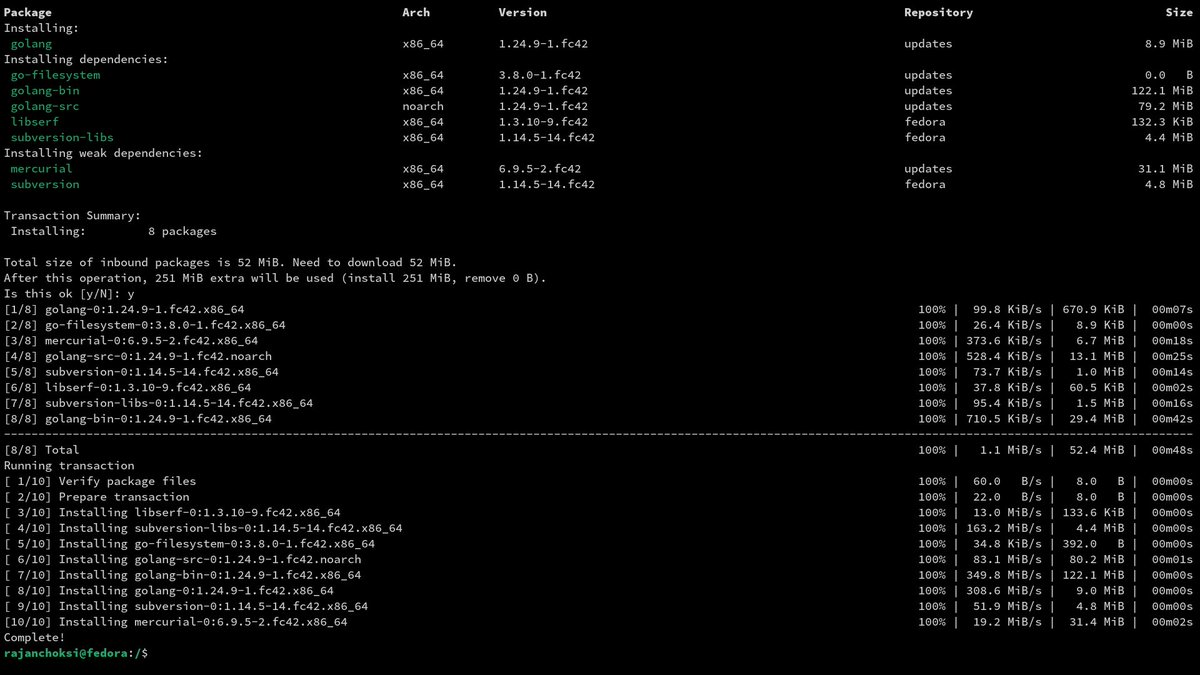The image size is (1200, 675).
Task: Click download line '[3/8] mercurial-0:6.9.5-2.fc42.x86_64'
Action: tap(131, 341)
